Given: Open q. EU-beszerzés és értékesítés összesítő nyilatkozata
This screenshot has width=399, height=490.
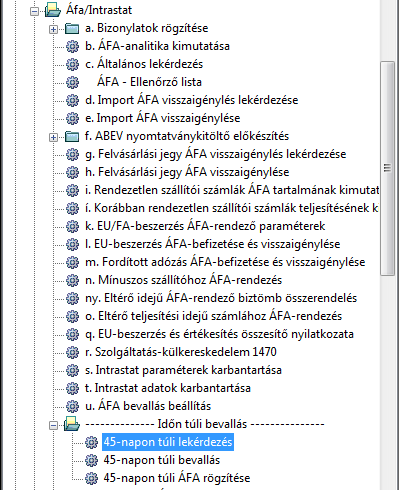Looking at the screenshot, I should pyautogui.click(x=219, y=334).
